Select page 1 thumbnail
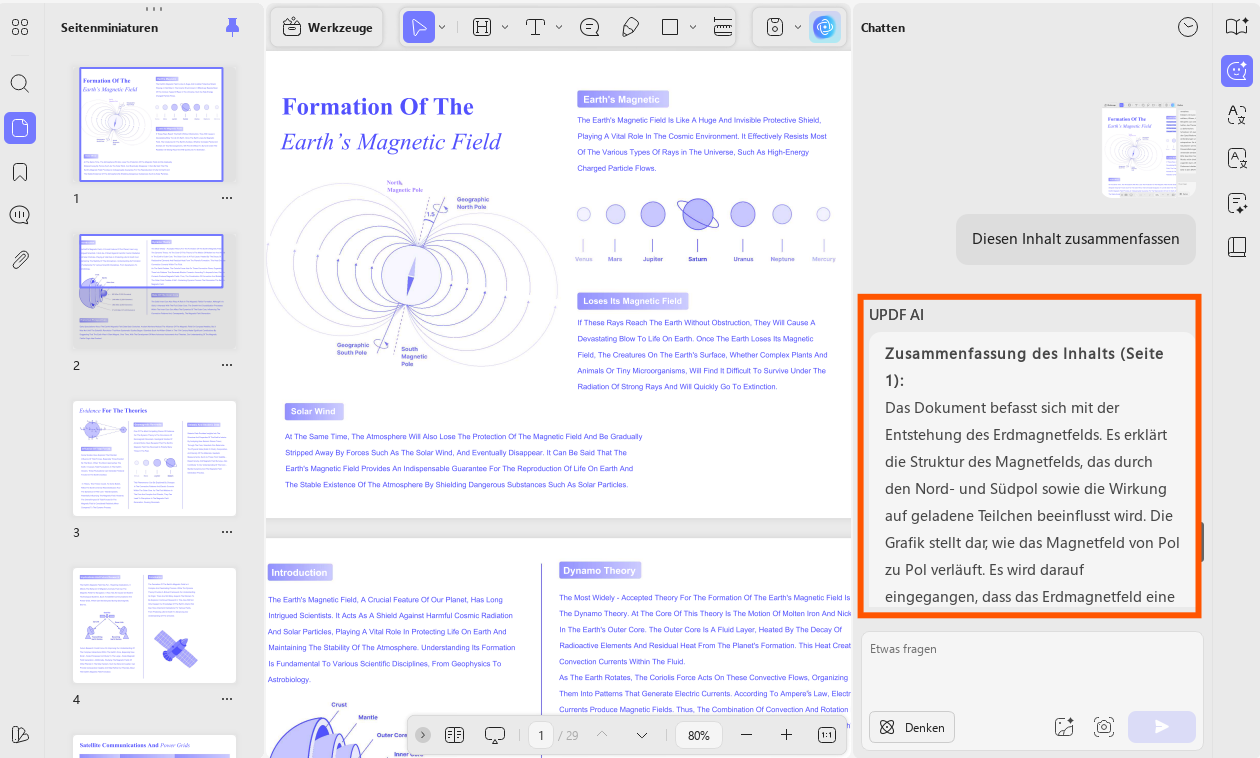This screenshot has width=1260, height=758. (x=152, y=124)
